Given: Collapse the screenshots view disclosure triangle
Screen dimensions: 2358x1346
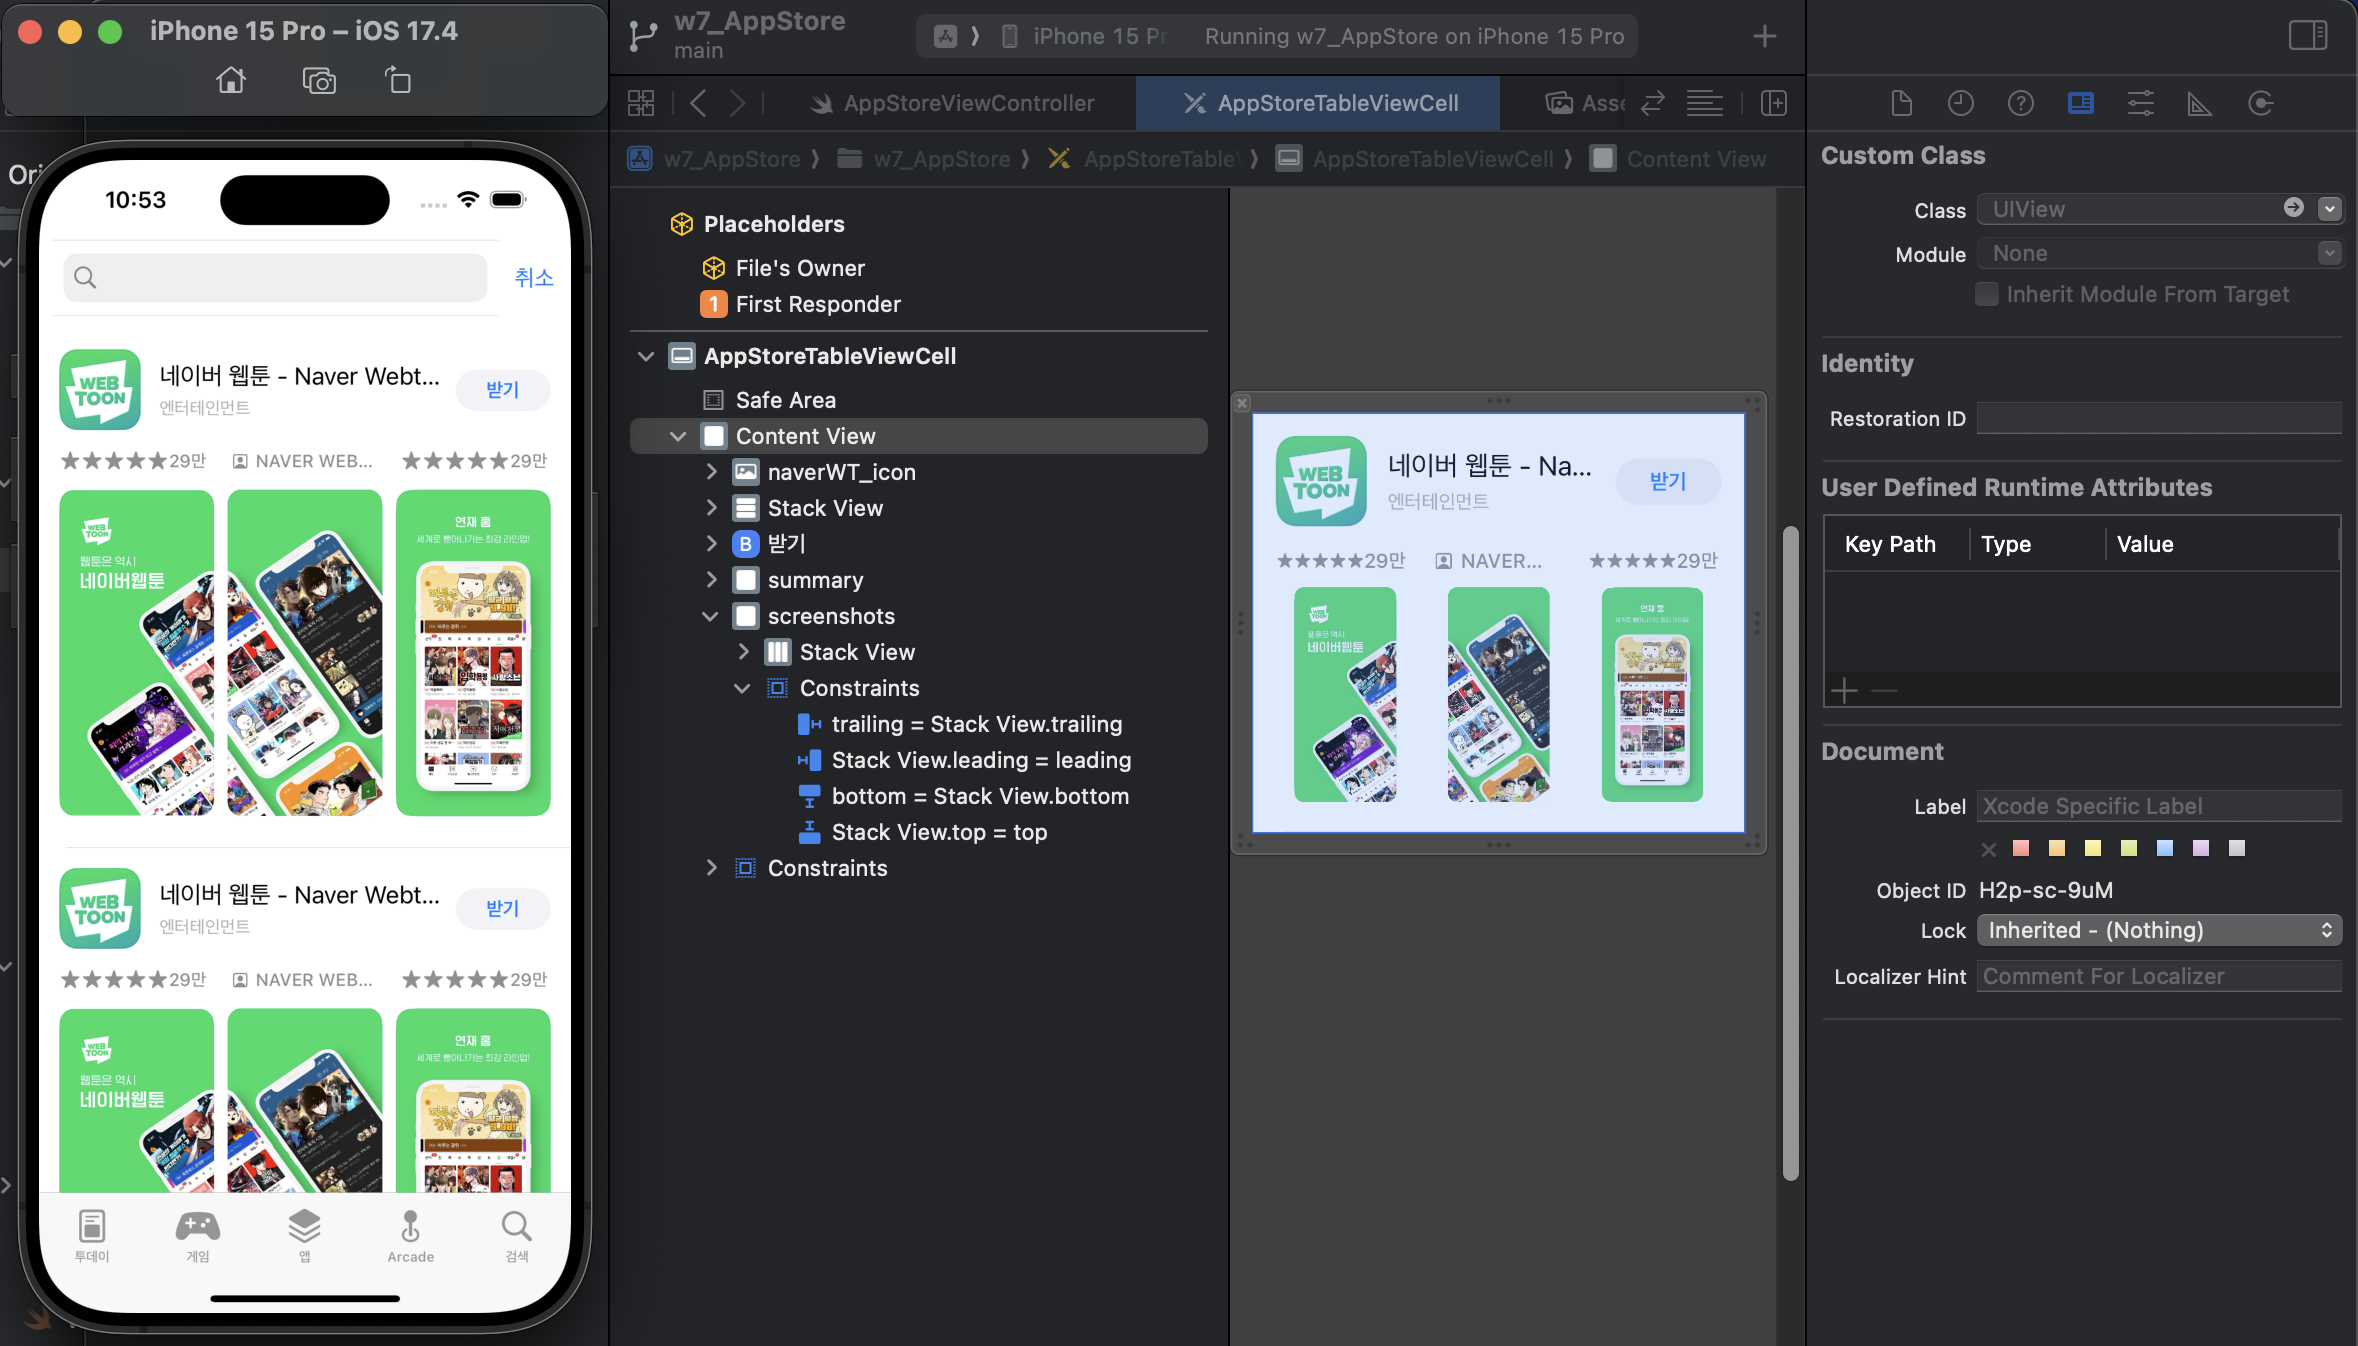Looking at the screenshot, I should coord(711,616).
